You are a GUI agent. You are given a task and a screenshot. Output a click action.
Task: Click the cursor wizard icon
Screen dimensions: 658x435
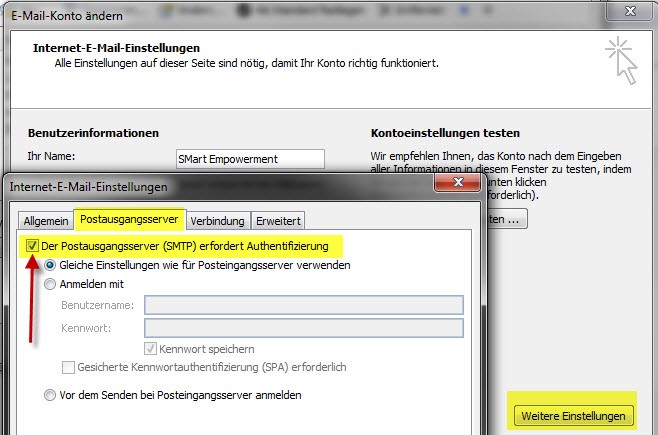click(621, 60)
